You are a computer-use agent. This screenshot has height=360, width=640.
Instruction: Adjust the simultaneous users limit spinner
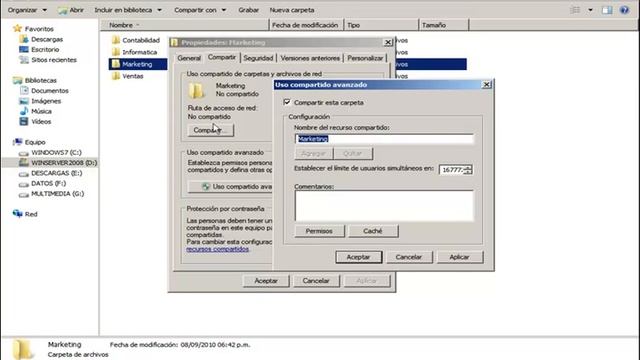[x=468, y=169]
